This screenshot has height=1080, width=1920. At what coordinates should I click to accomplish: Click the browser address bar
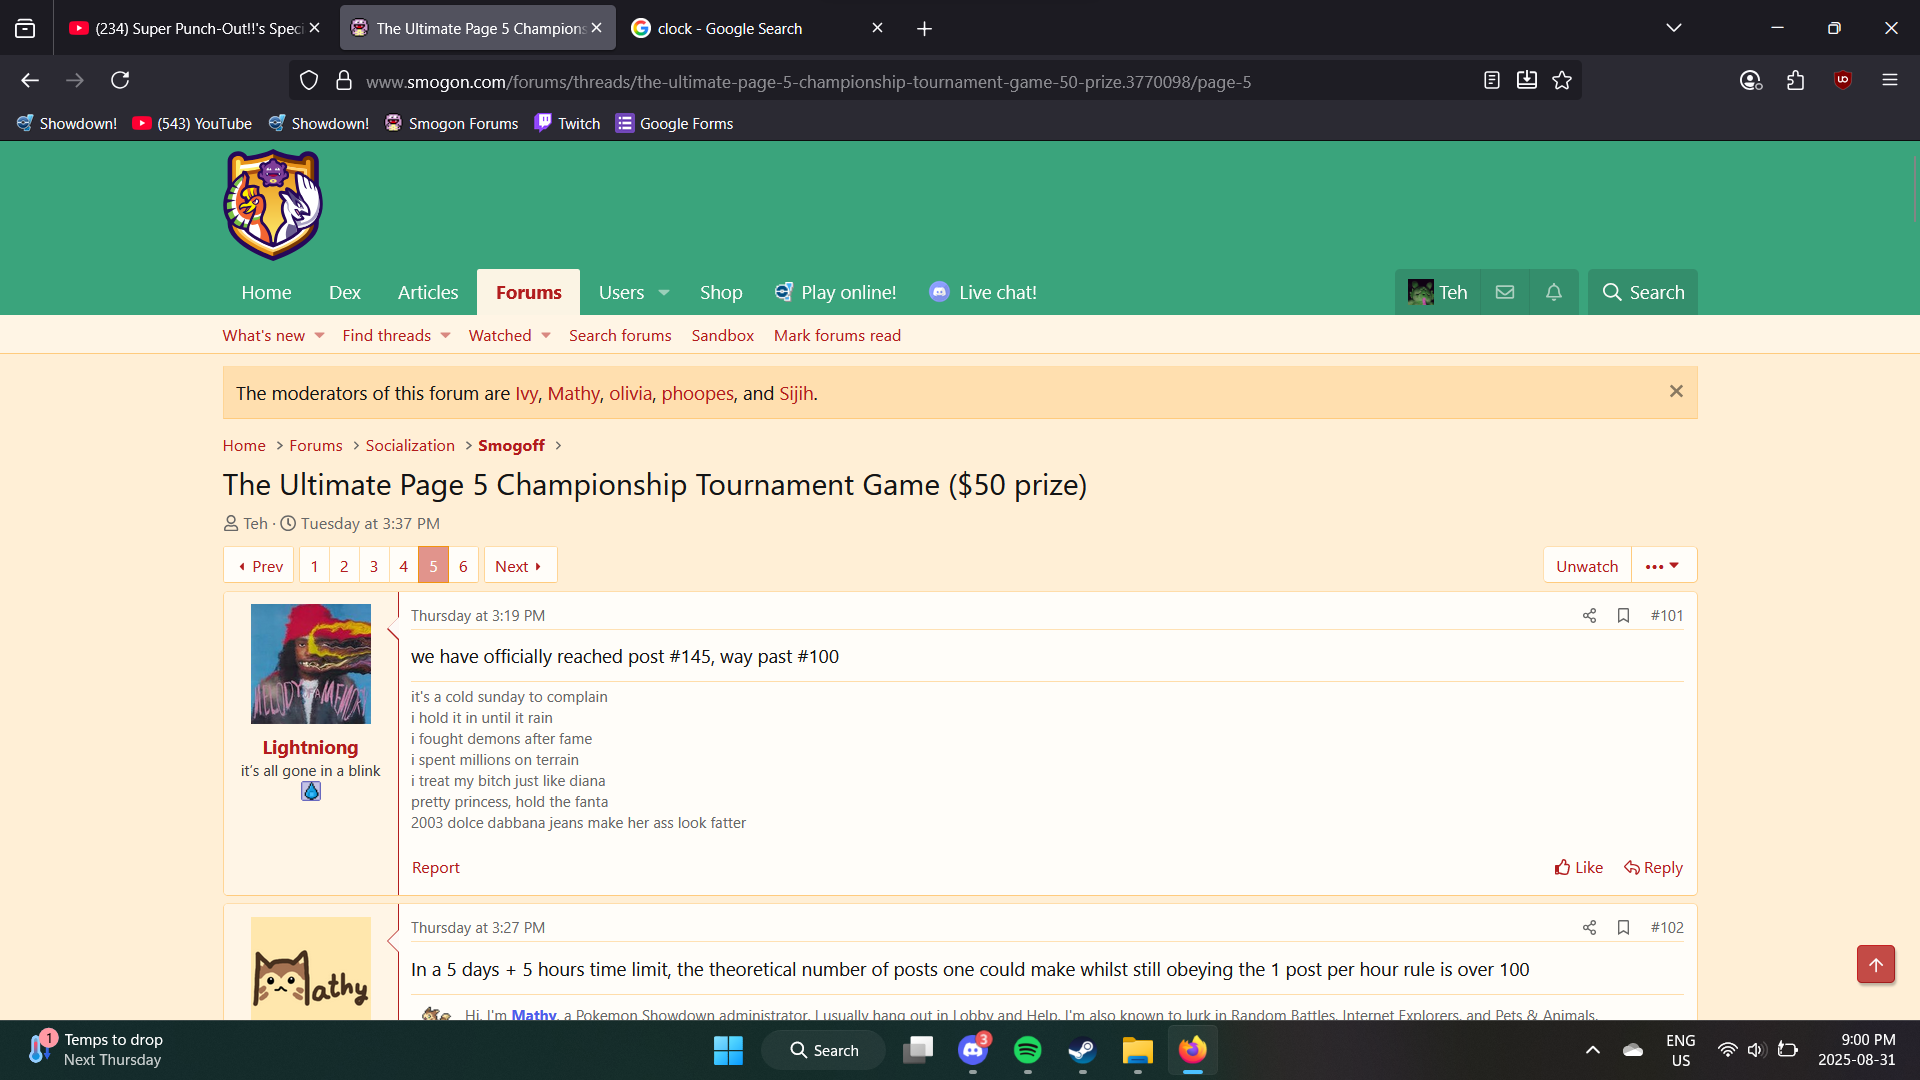point(808,82)
